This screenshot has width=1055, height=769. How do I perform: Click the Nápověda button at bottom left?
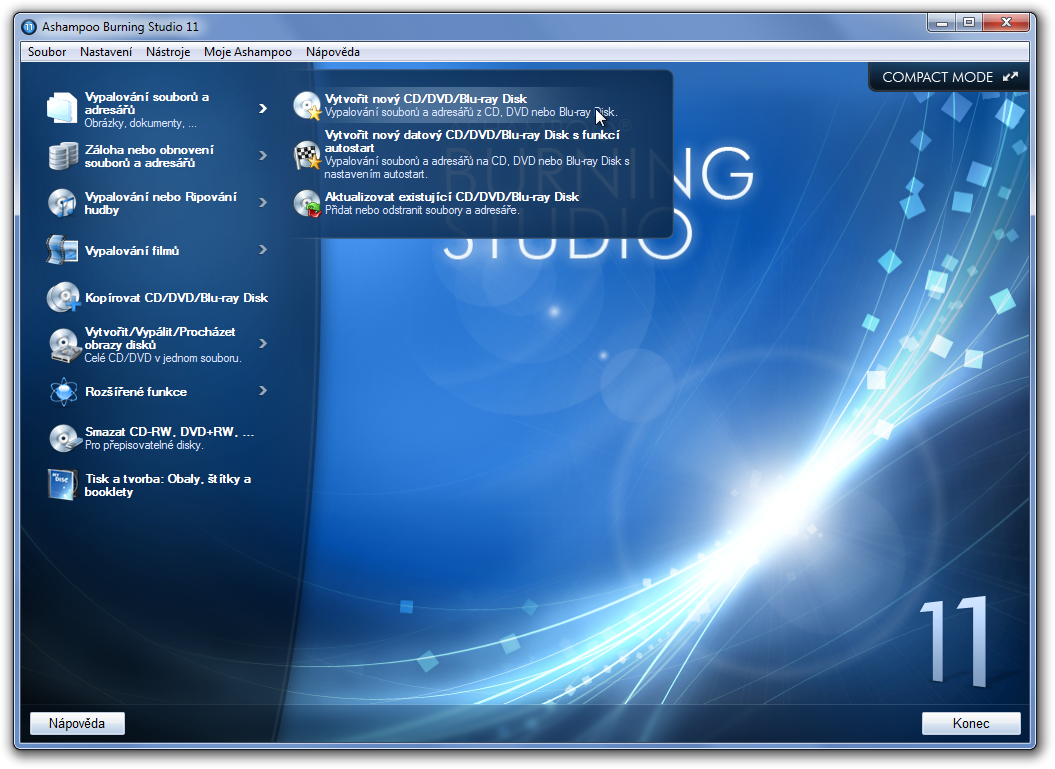pyautogui.click(x=77, y=723)
